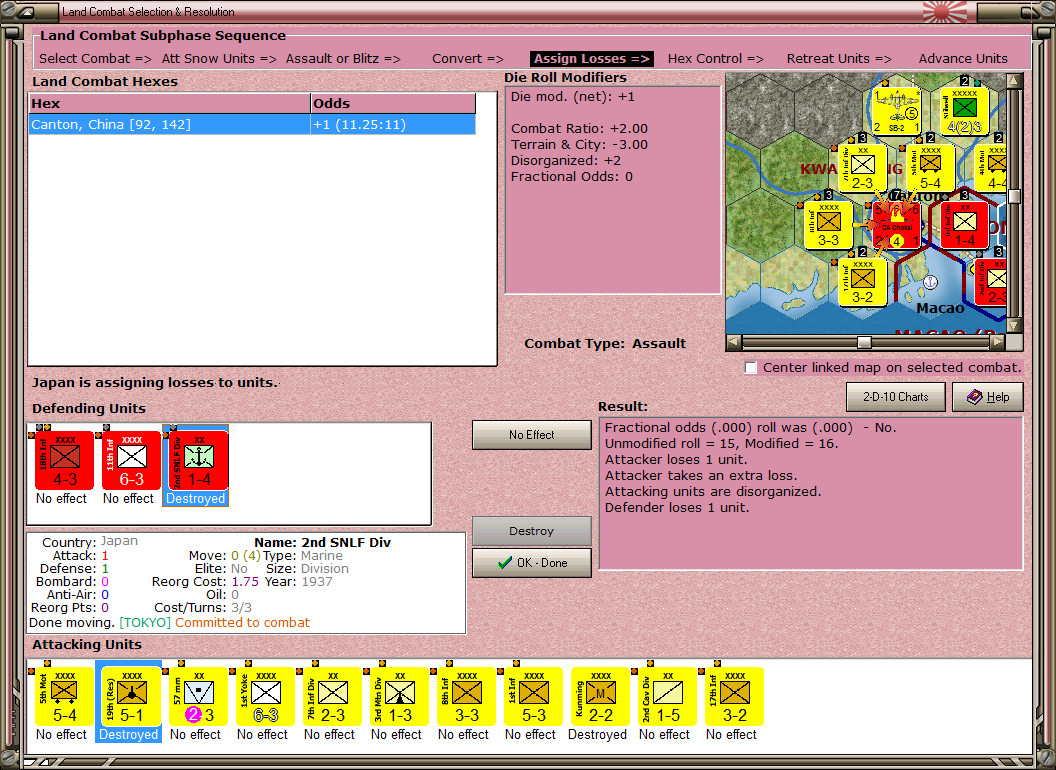Click the map scroll left arrow
This screenshot has width=1056, height=770.
[x=734, y=342]
